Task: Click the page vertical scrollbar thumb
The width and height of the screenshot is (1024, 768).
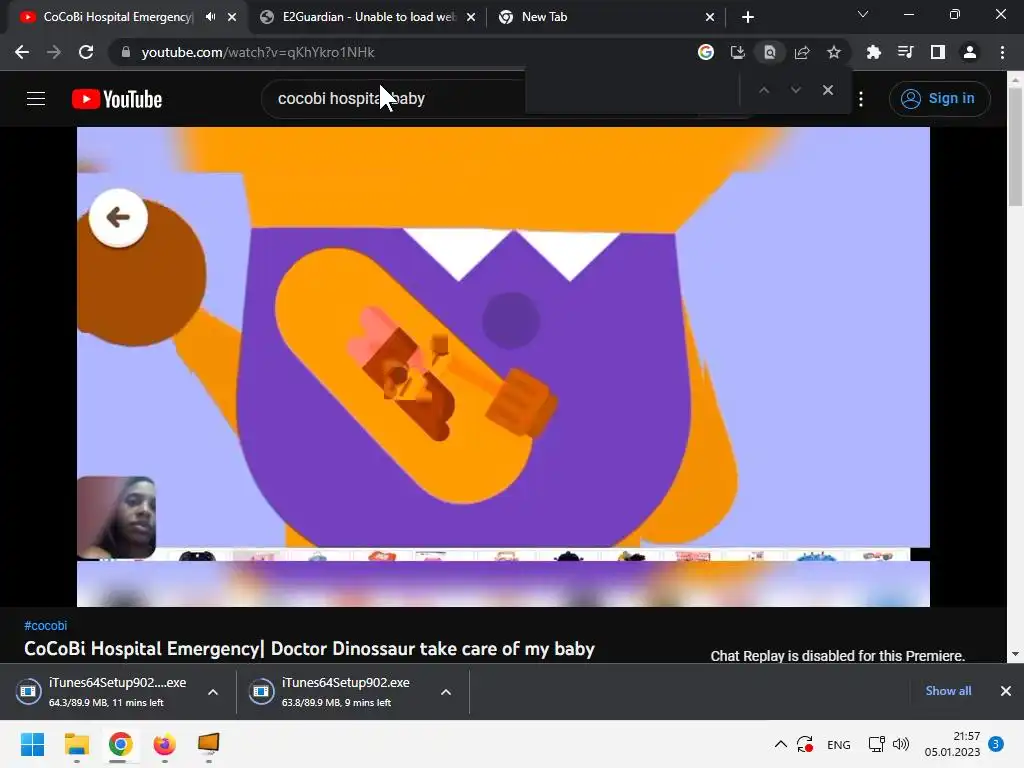Action: (1016, 145)
